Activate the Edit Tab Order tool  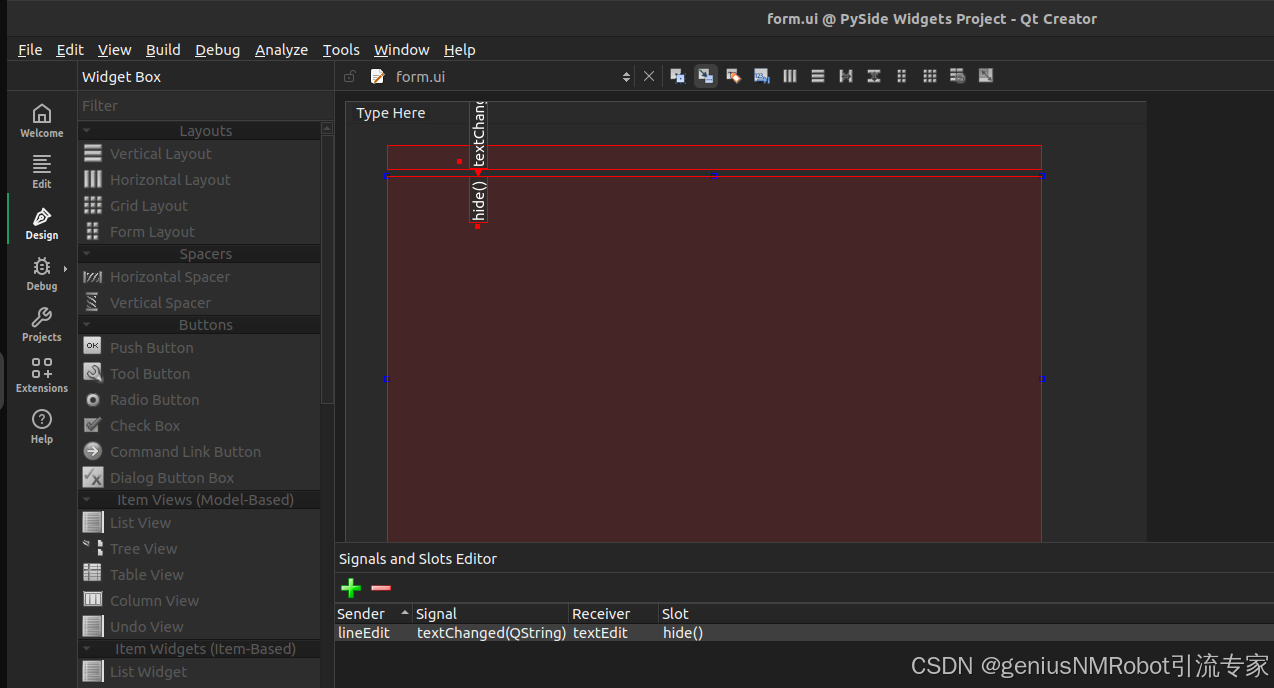[761, 76]
